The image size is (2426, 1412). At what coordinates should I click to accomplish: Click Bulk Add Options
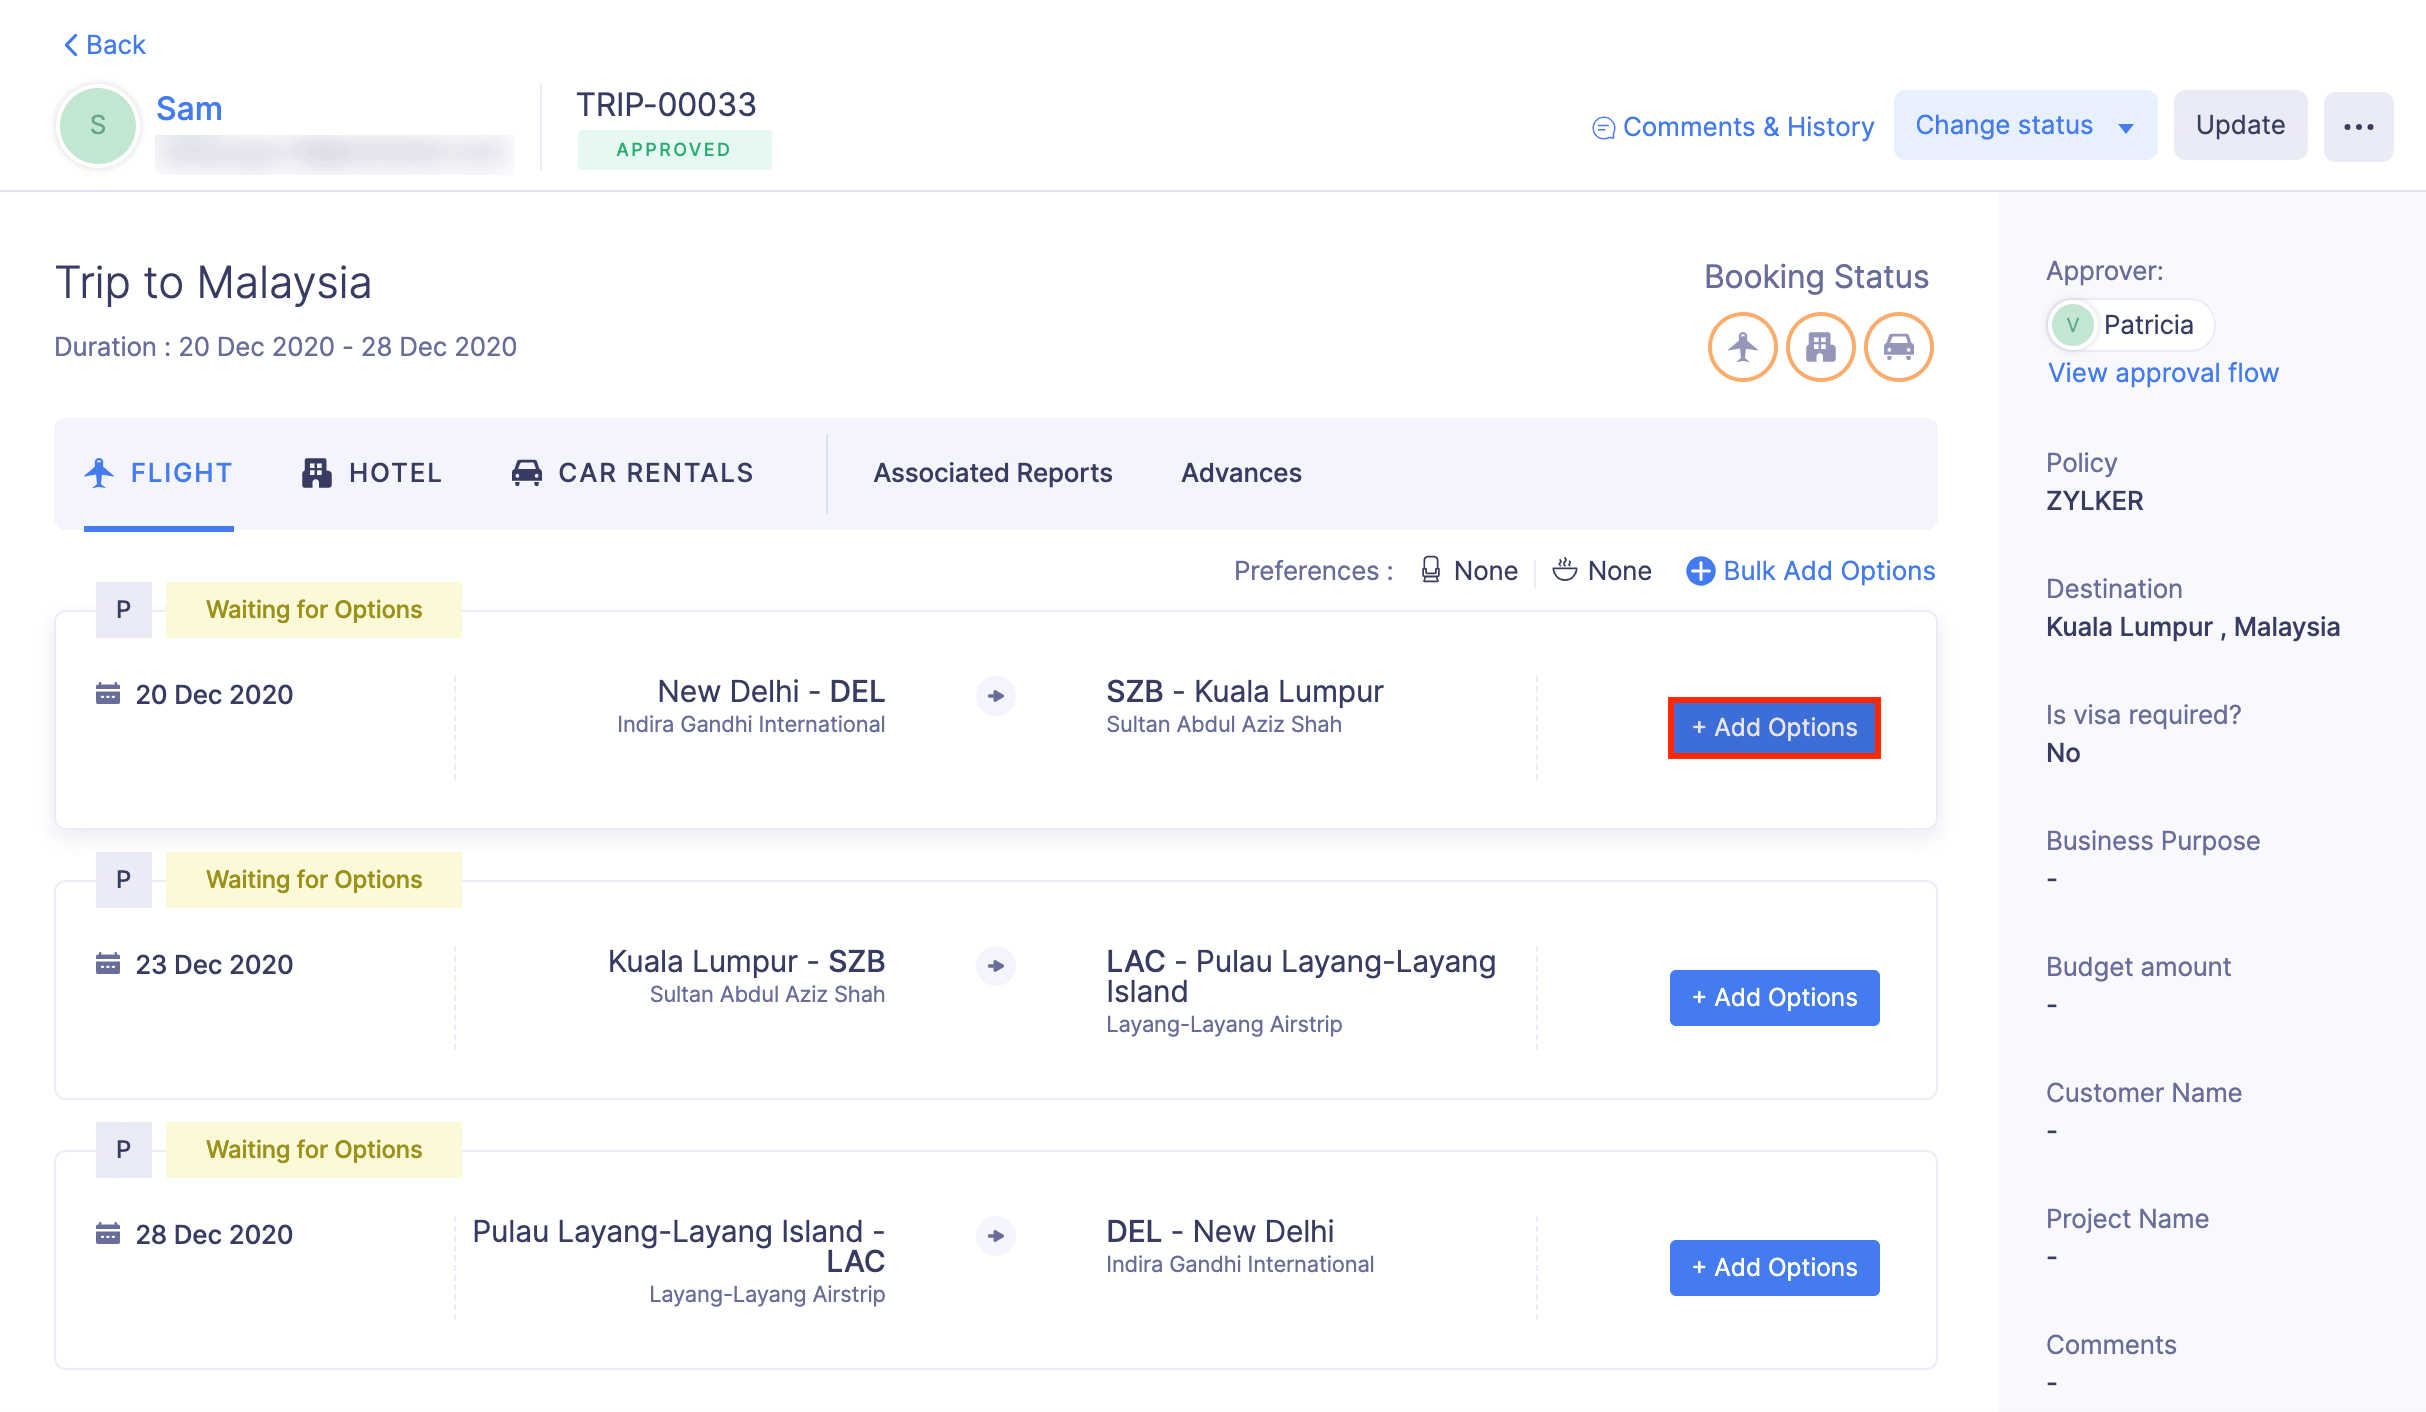(x=1811, y=571)
